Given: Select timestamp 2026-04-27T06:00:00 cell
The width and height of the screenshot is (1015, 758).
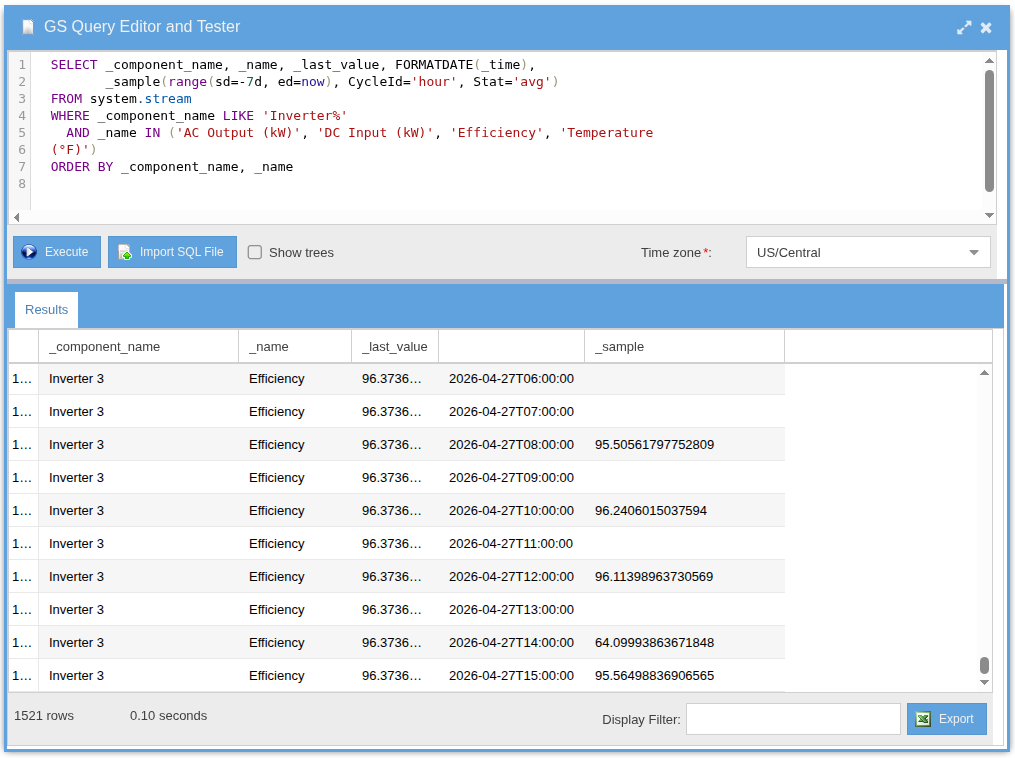Looking at the screenshot, I should click(511, 379).
